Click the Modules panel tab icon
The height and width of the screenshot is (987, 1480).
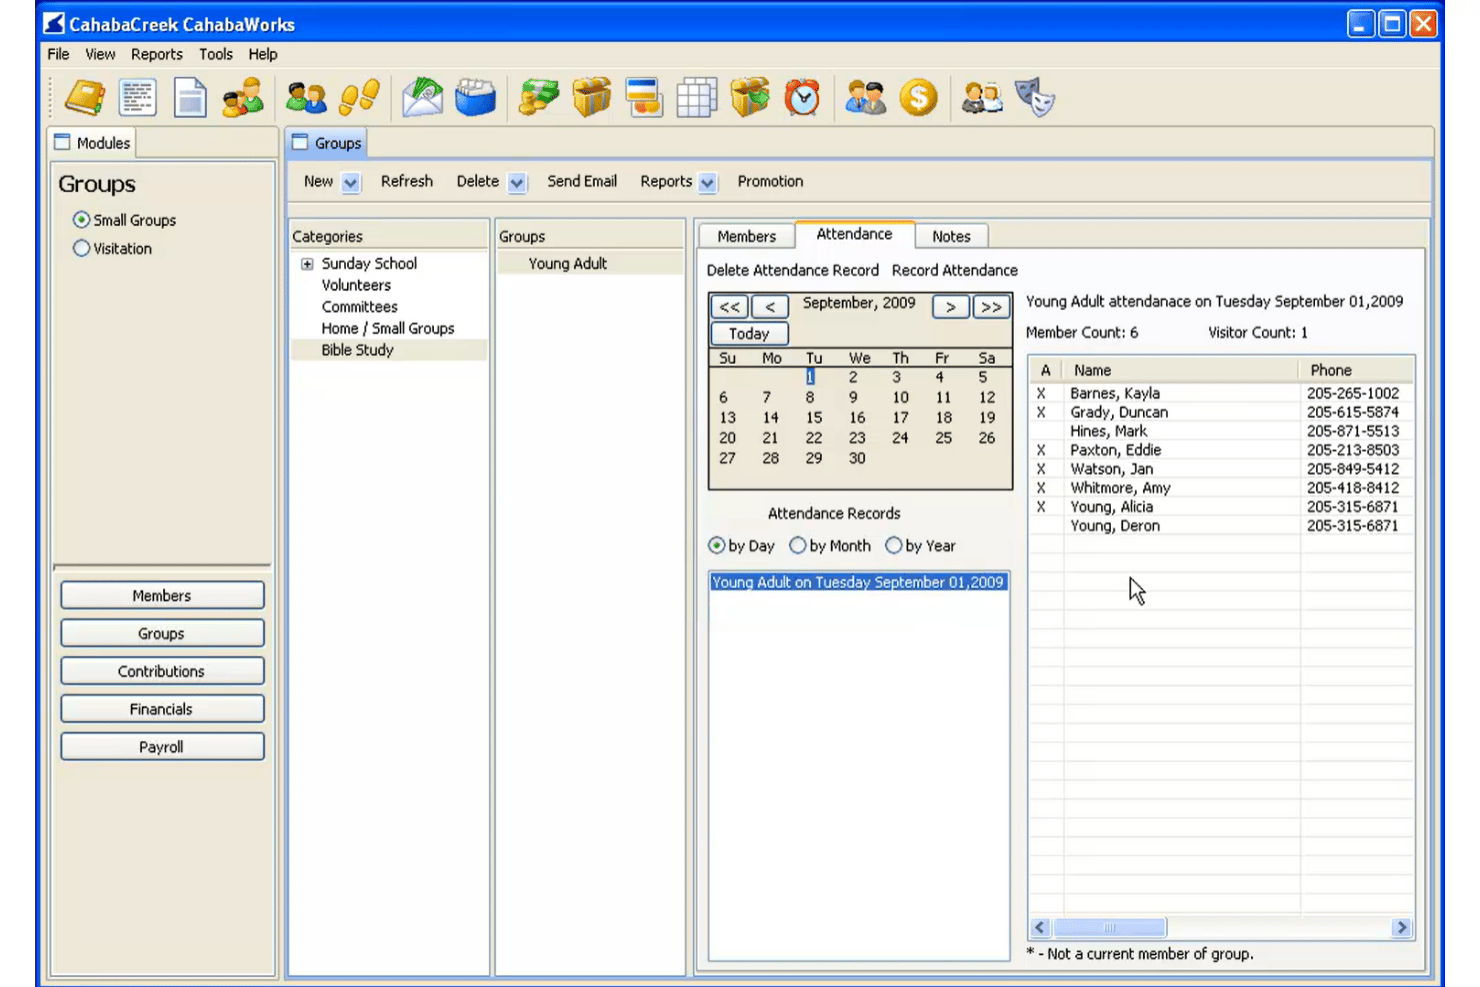62,142
